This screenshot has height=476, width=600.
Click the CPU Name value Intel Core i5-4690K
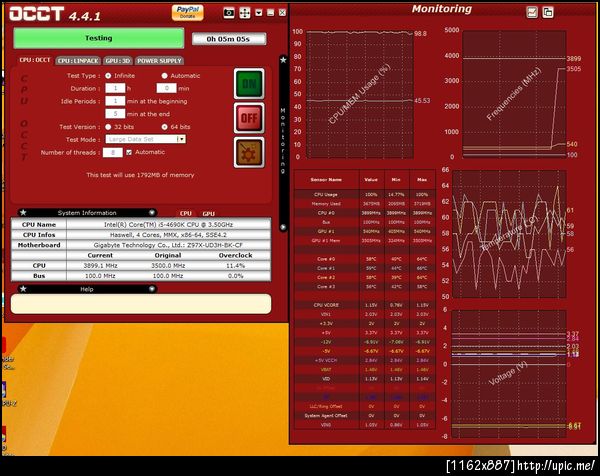(168, 225)
